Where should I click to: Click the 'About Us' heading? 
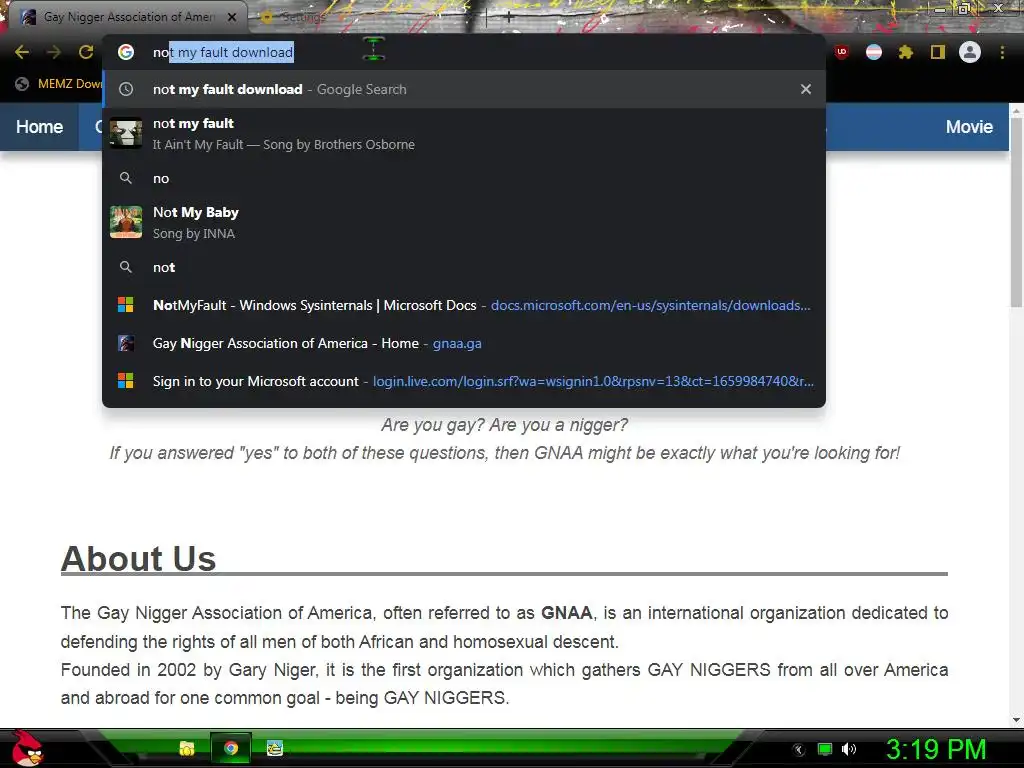click(x=138, y=558)
